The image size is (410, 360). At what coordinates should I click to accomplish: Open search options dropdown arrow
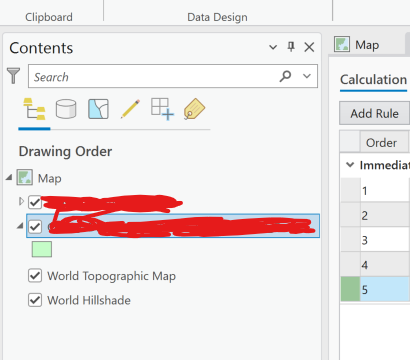click(307, 76)
